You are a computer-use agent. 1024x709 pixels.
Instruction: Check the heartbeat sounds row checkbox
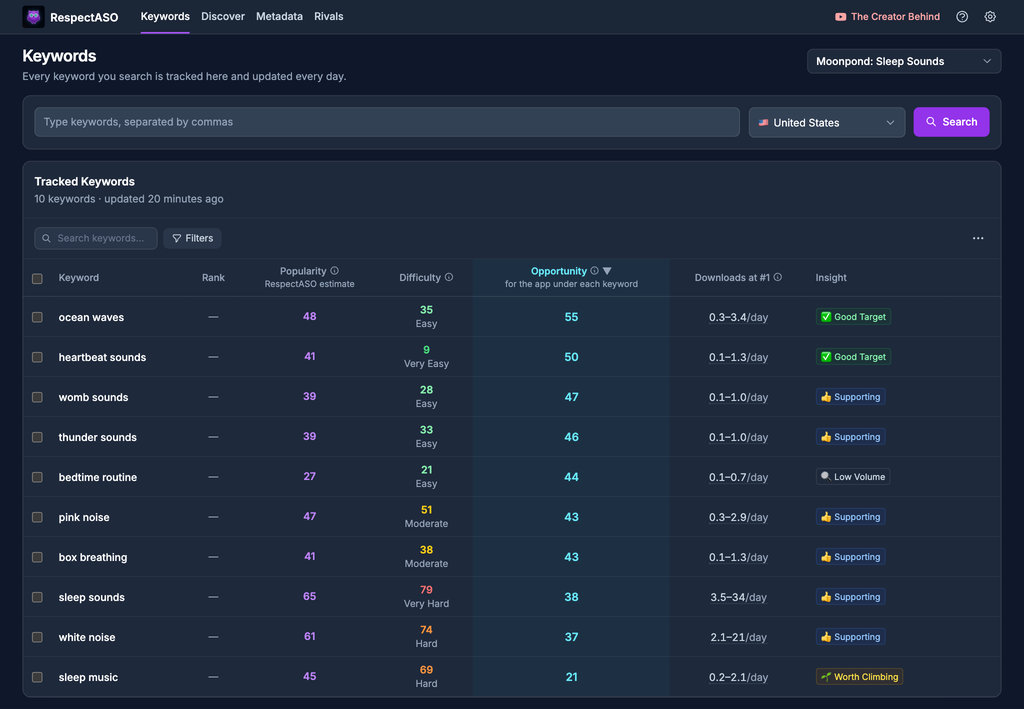point(37,357)
